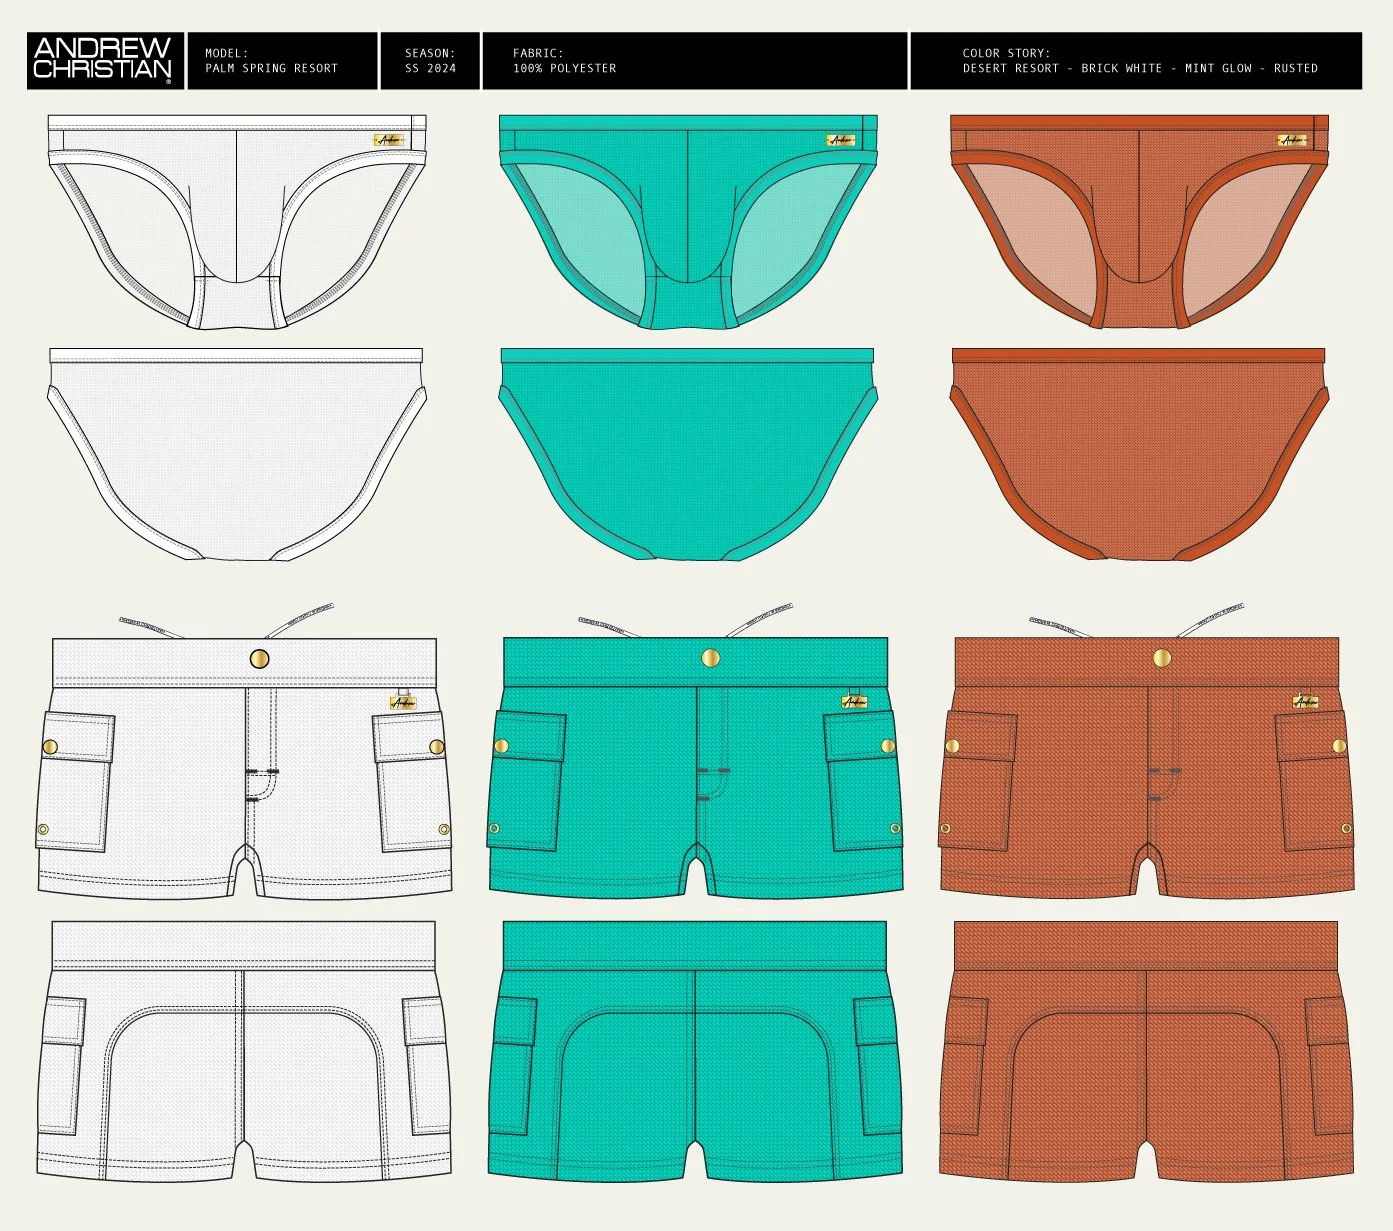Open the mint brief back view

pyautogui.click(x=688, y=454)
